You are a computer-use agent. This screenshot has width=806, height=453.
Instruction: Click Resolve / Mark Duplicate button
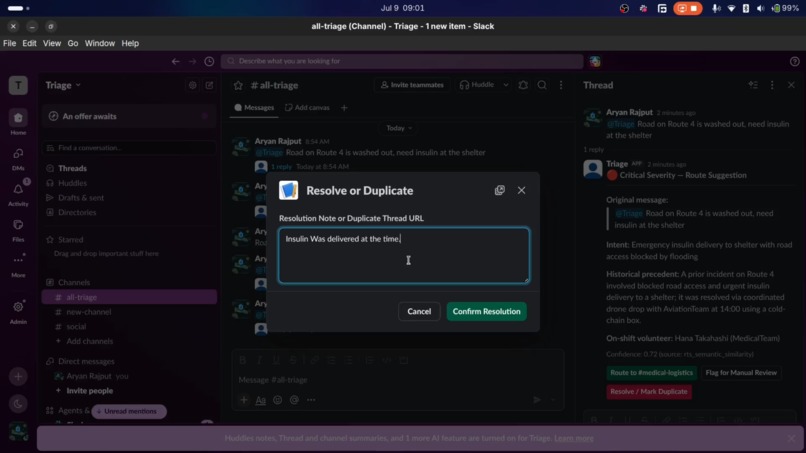[649, 391]
